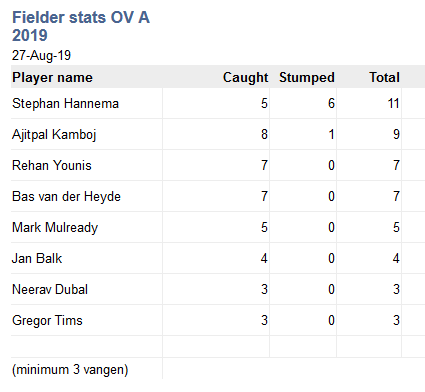The width and height of the screenshot is (425, 392).
Task: Click Bas van der Heyde's total 7
Action: 396,196
